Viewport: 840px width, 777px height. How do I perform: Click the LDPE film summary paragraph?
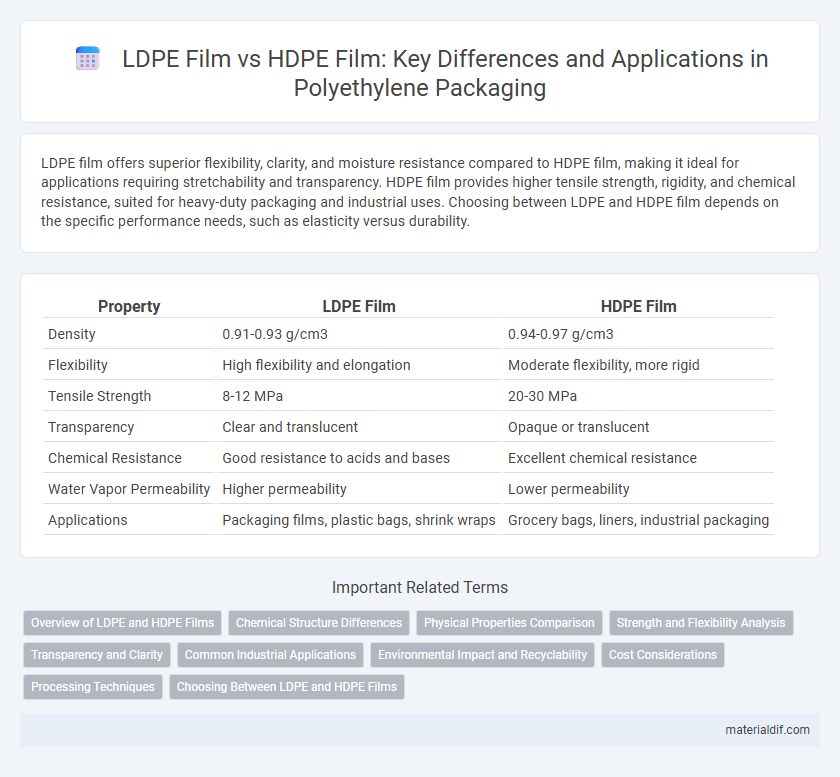click(x=418, y=192)
